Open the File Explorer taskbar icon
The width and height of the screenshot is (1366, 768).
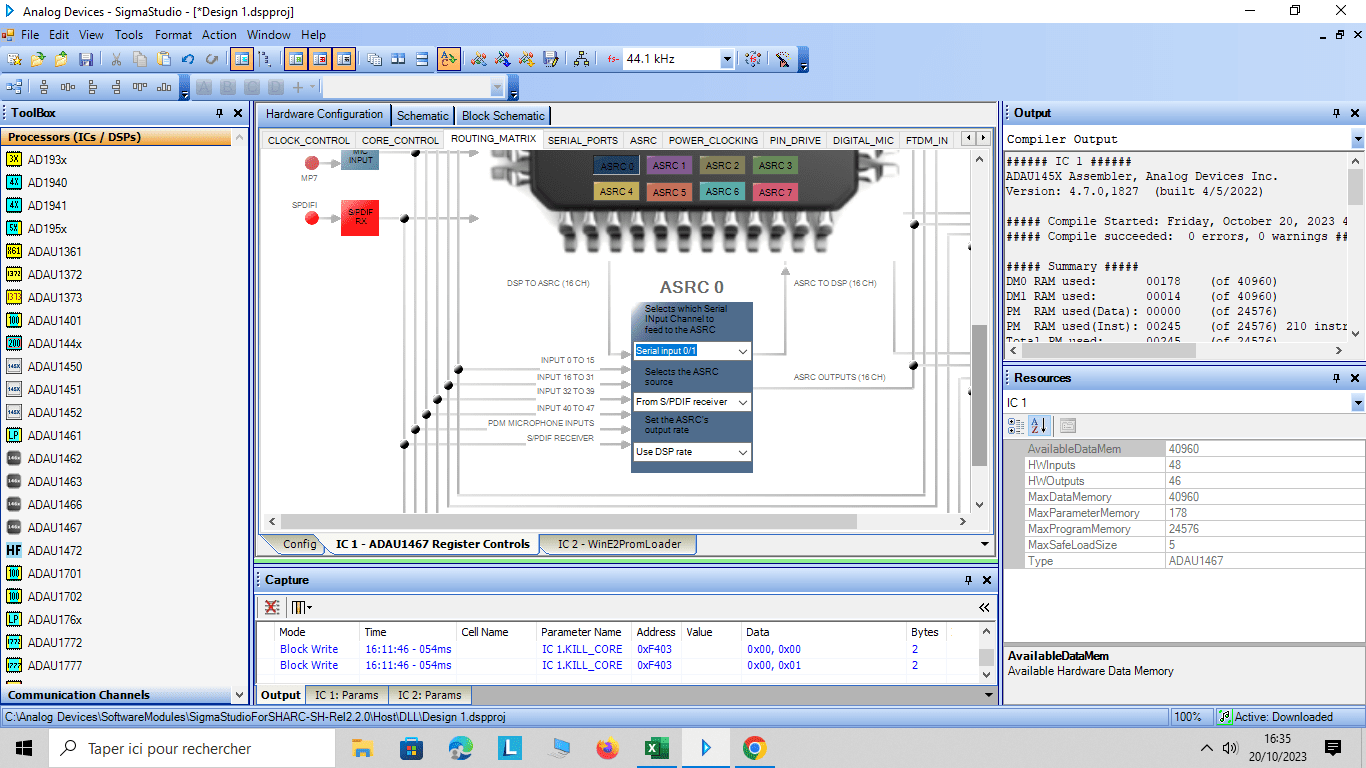[x=362, y=748]
